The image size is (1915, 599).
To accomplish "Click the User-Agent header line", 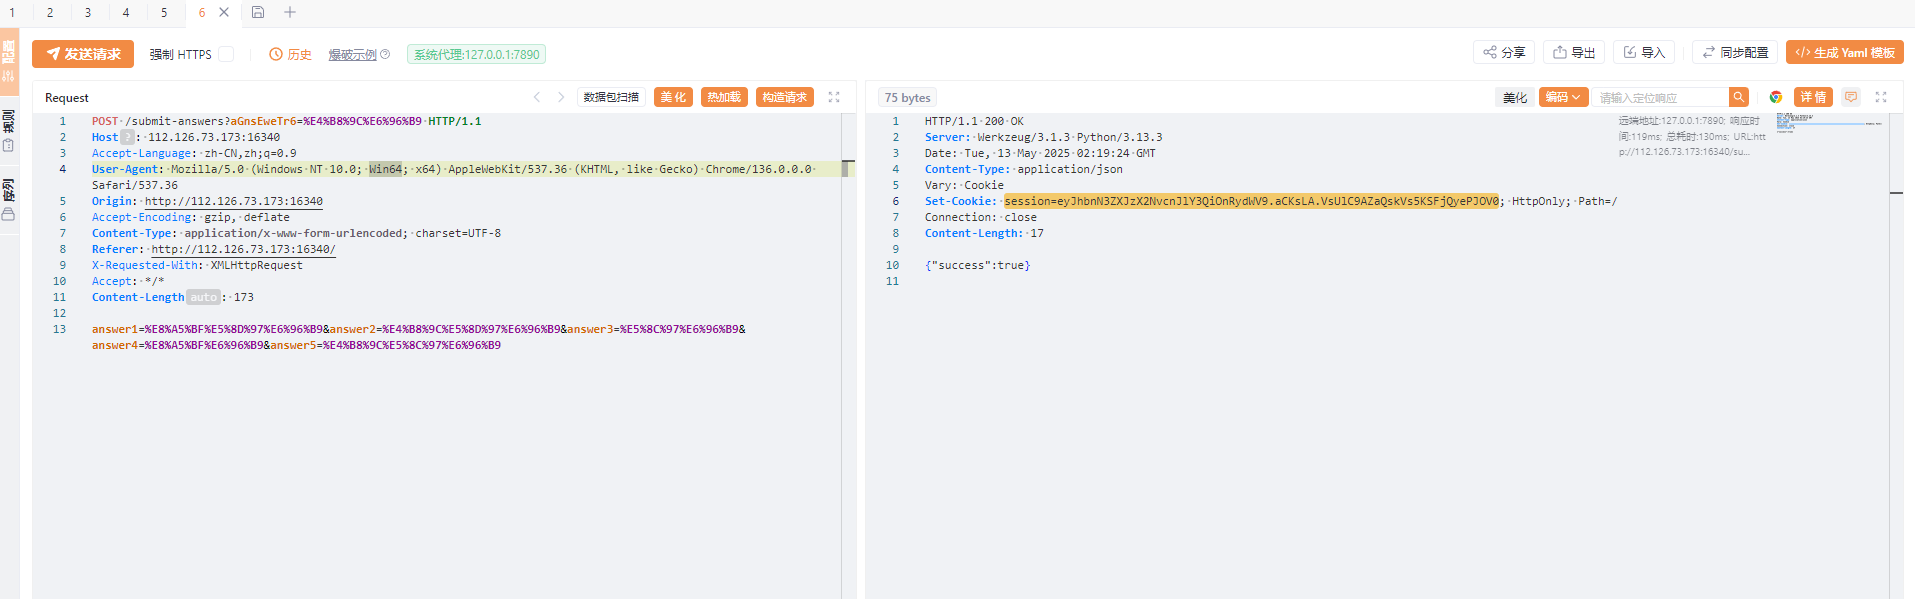I will pos(452,177).
